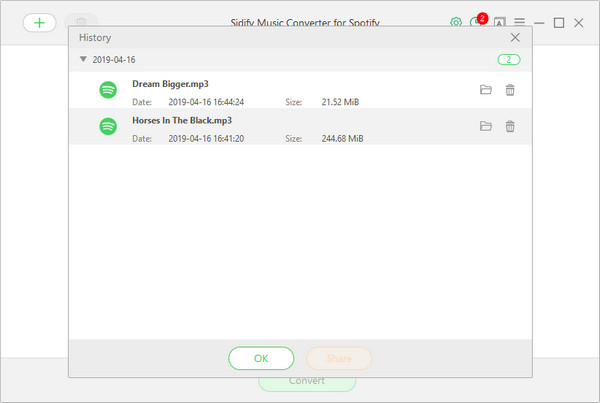Close the History dialog
The image size is (600, 403).
515,38
